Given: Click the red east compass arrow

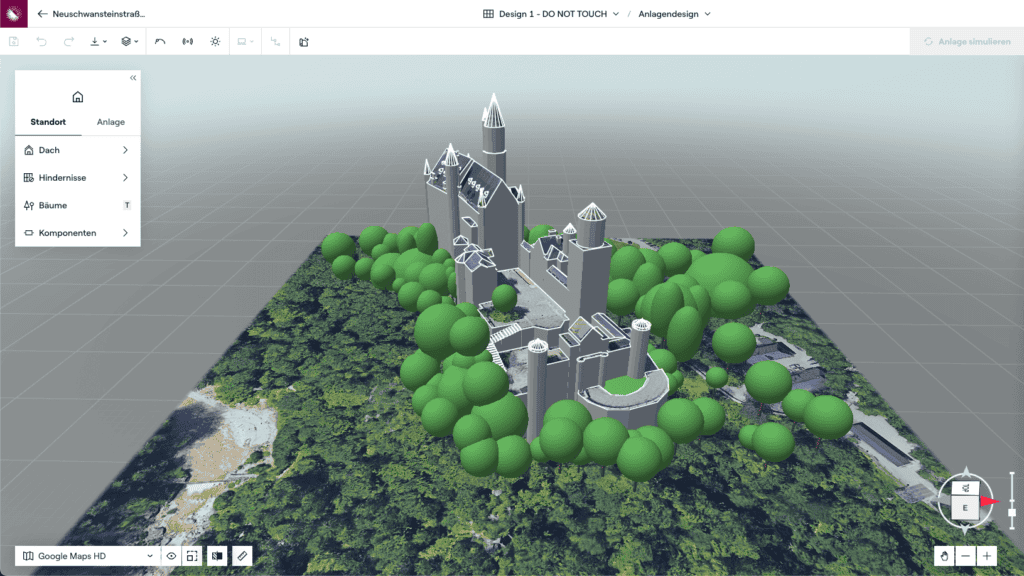Looking at the screenshot, I should (x=990, y=502).
